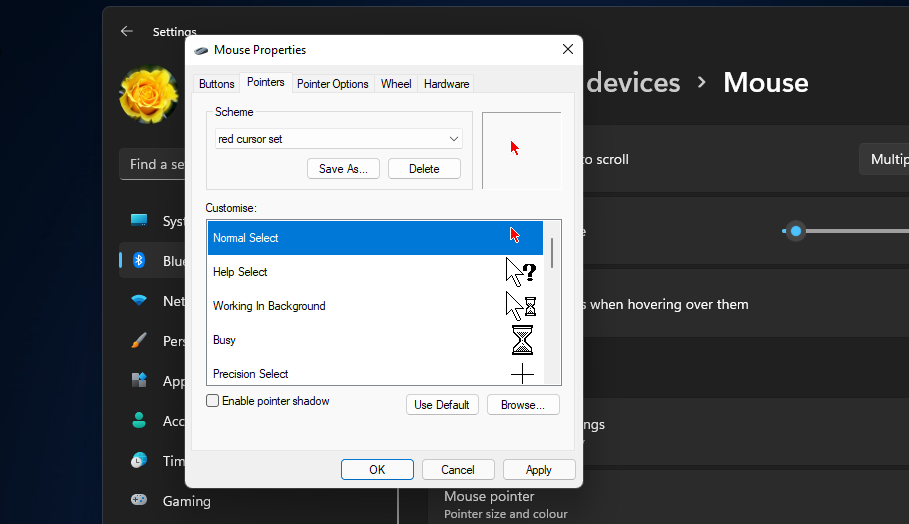Viewport: 909px width, 524px height.
Task: Select the Pointers tab
Action: [266, 82]
